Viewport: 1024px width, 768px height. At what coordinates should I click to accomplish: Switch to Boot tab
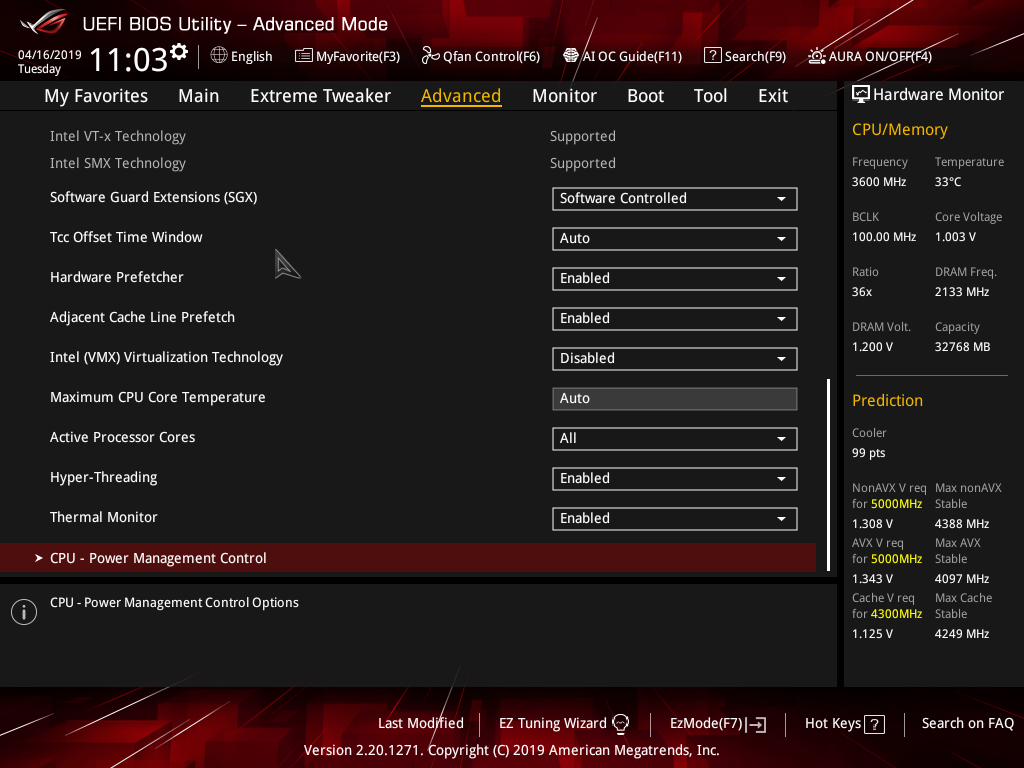(x=645, y=96)
